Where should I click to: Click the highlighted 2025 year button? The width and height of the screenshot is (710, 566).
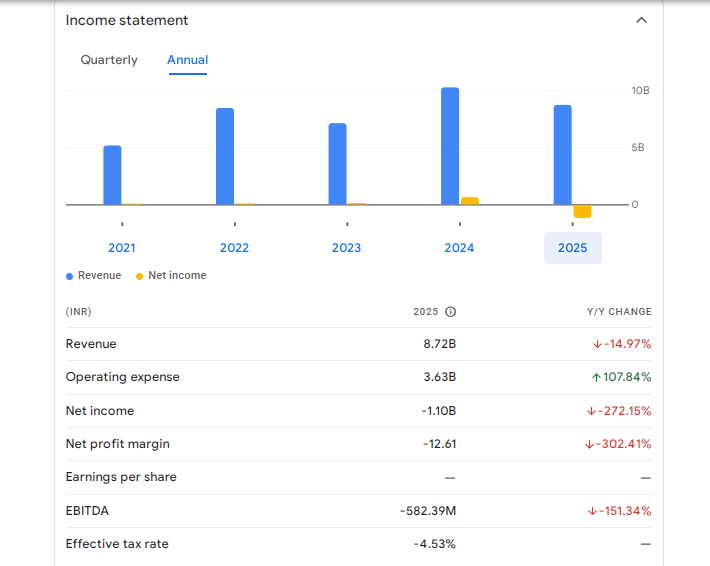(572, 248)
